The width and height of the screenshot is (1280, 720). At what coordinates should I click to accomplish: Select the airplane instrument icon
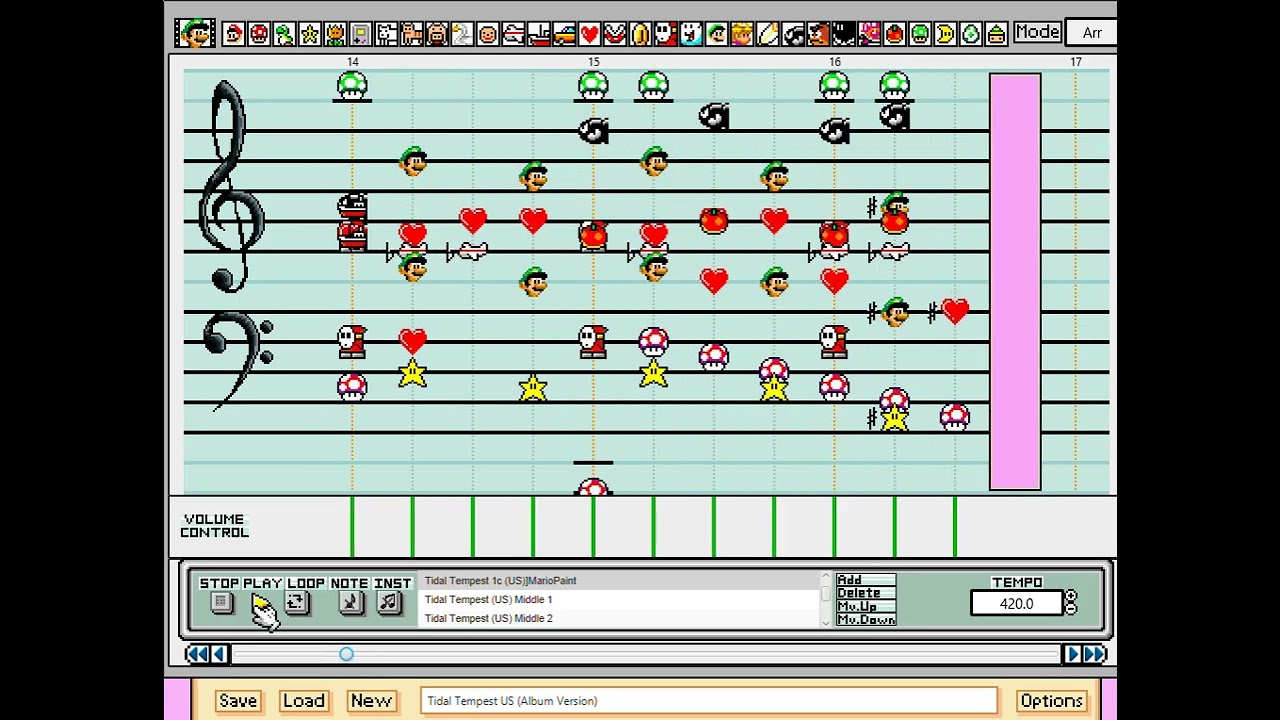(513, 34)
